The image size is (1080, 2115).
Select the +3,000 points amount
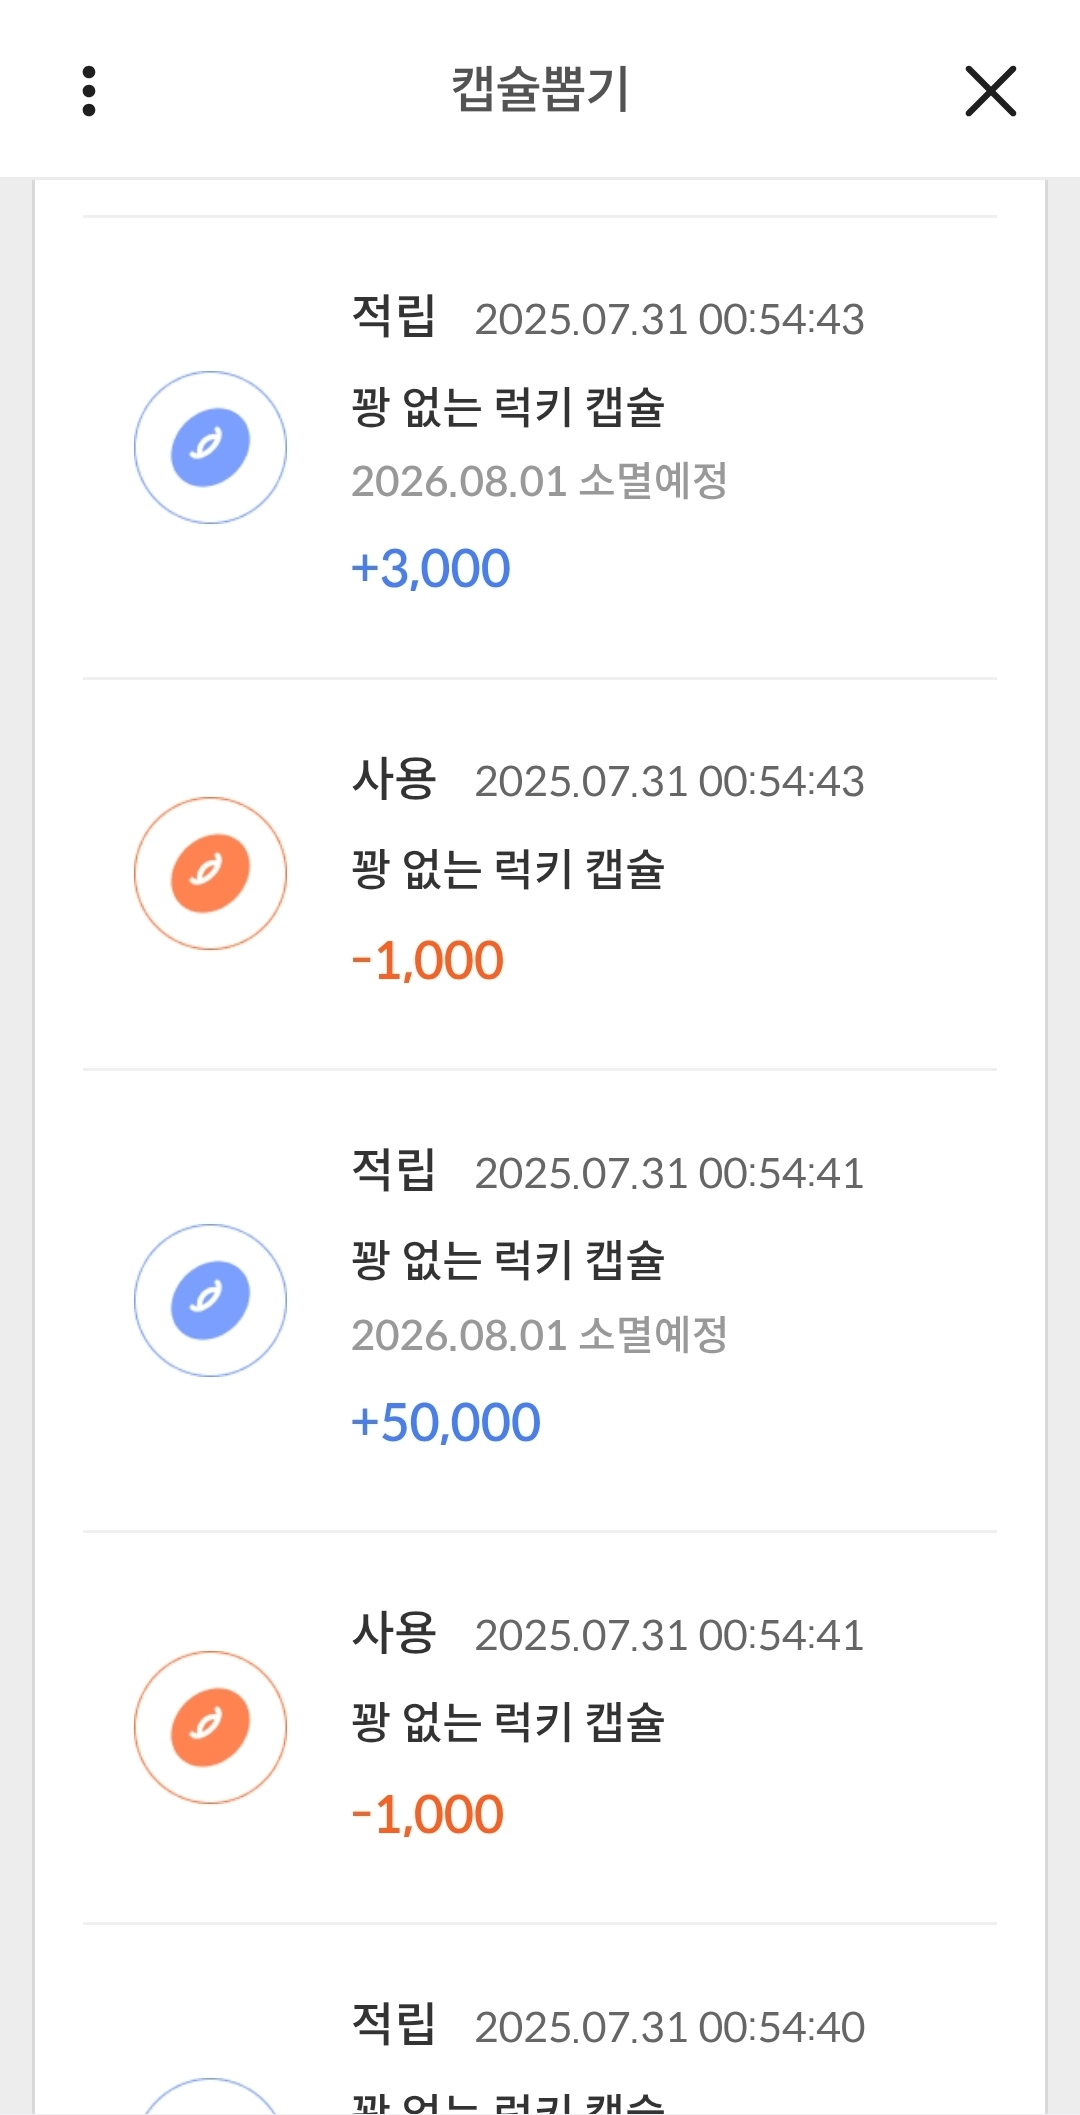[430, 569]
